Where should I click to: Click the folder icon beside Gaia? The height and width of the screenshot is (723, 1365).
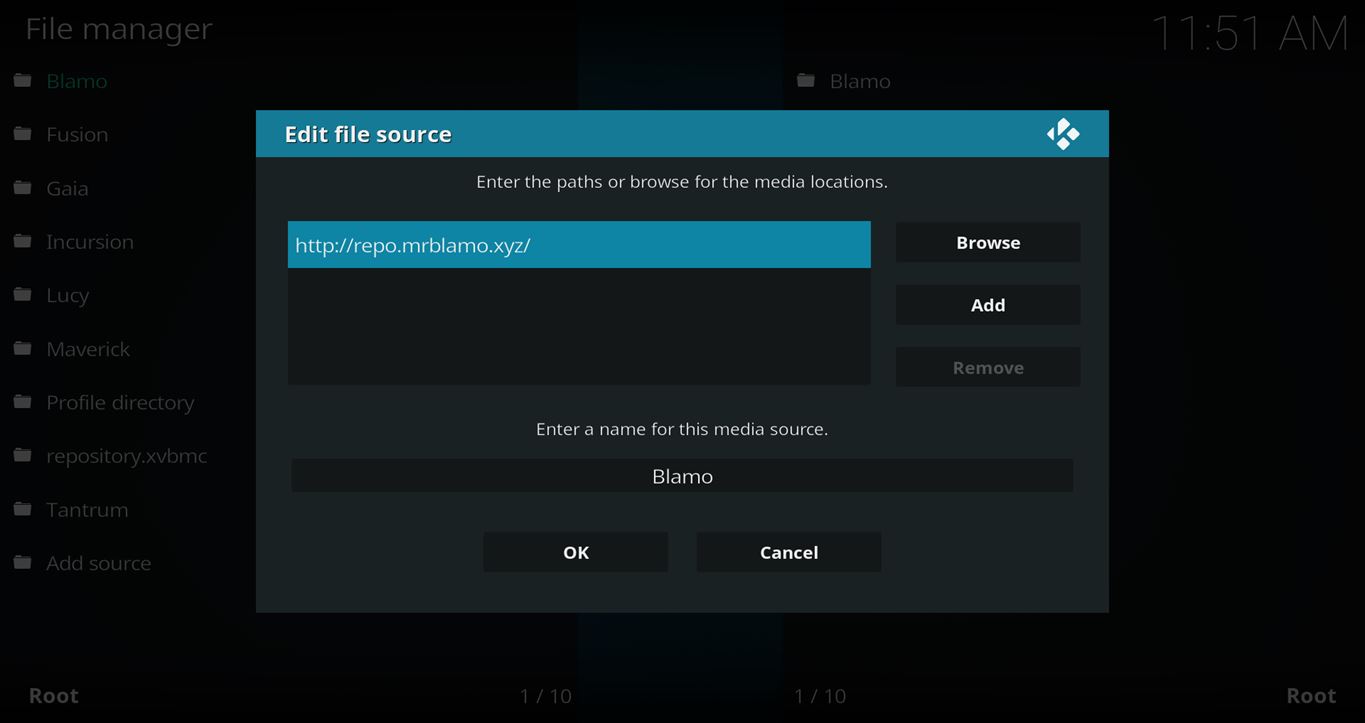(x=23, y=188)
